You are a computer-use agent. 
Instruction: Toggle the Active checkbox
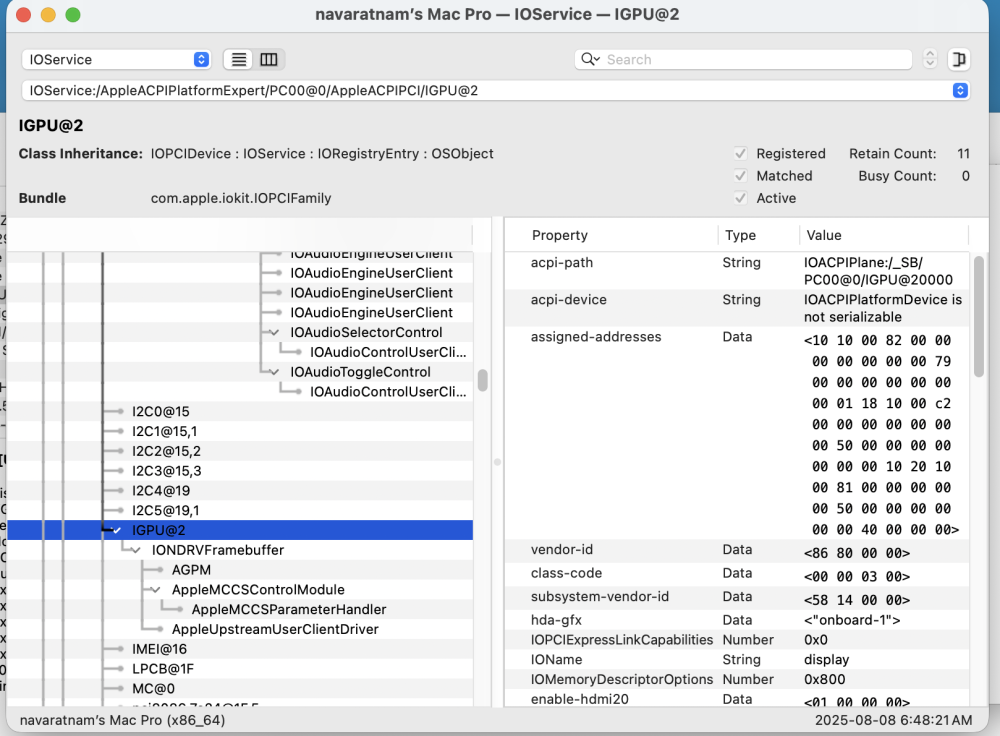[740, 198]
